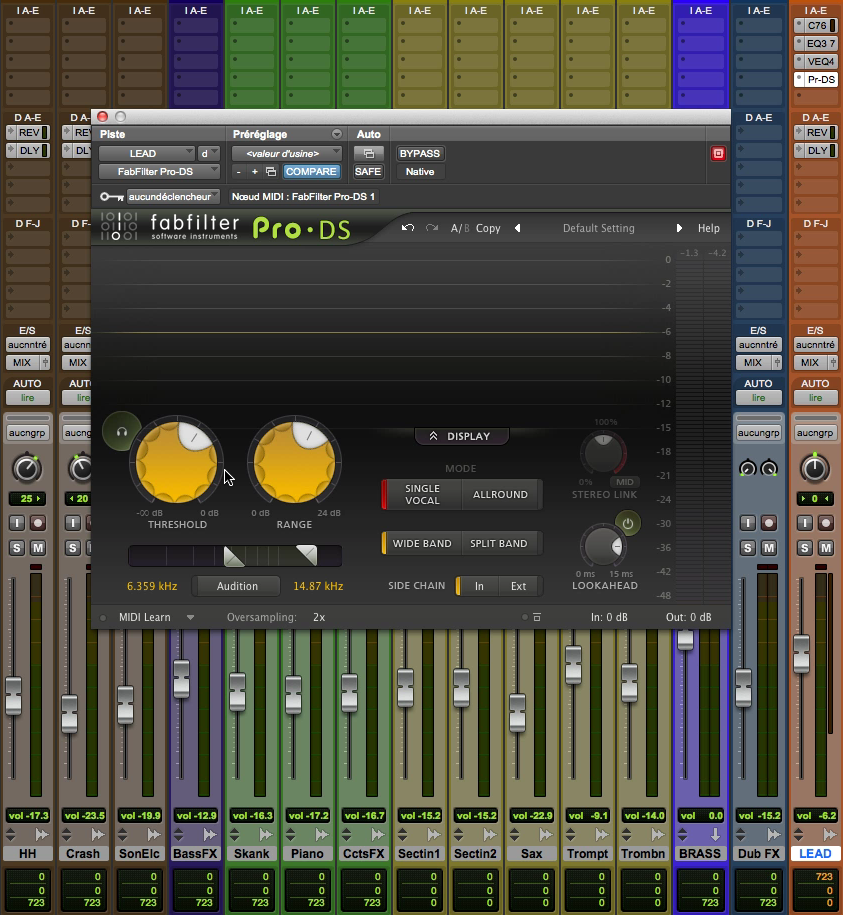Open the aucundéclencheur key input dropdown
843x915 pixels.
173,197
